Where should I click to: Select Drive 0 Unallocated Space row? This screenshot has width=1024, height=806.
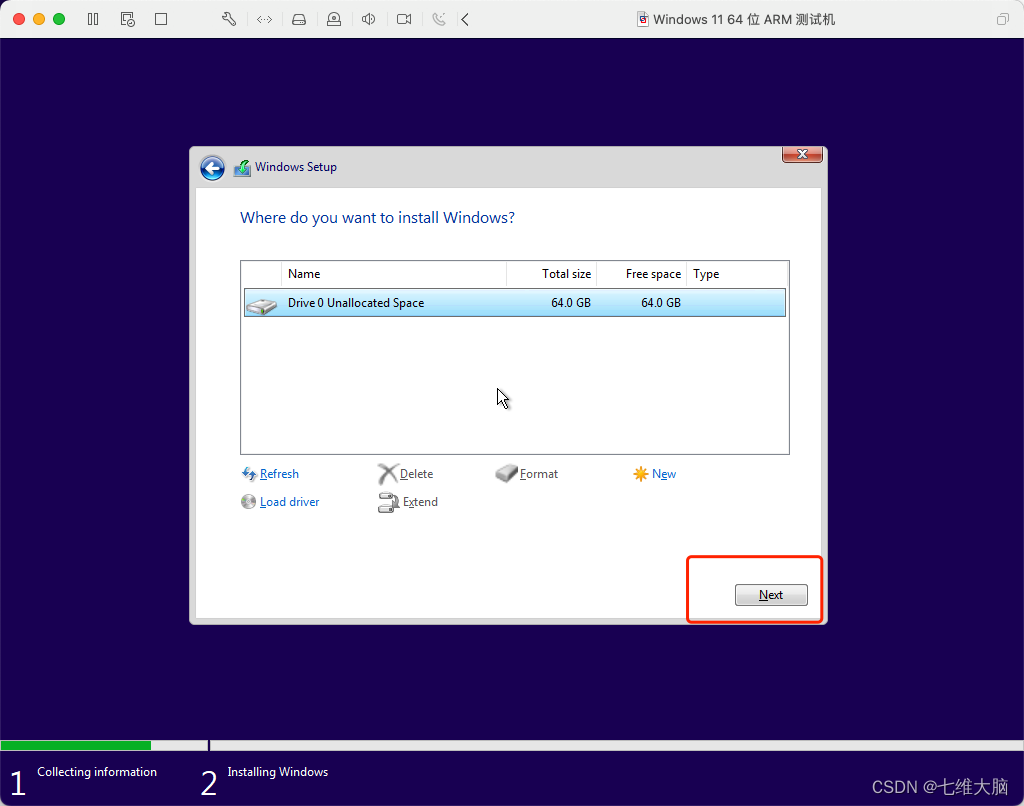[x=515, y=303]
